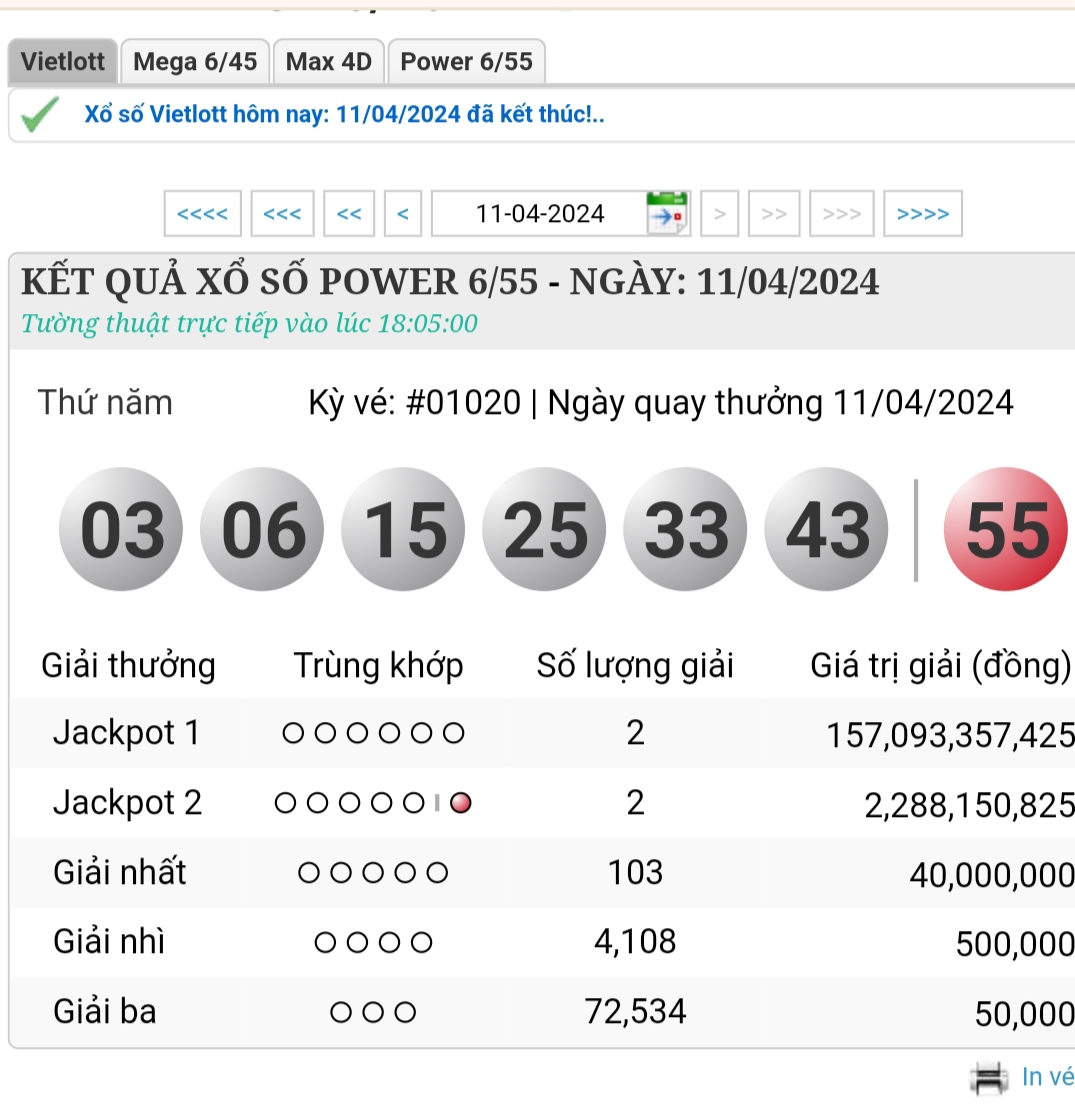Click the <<< navigation button
This screenshot has height=1110, width=1075.
pos(282,213)
